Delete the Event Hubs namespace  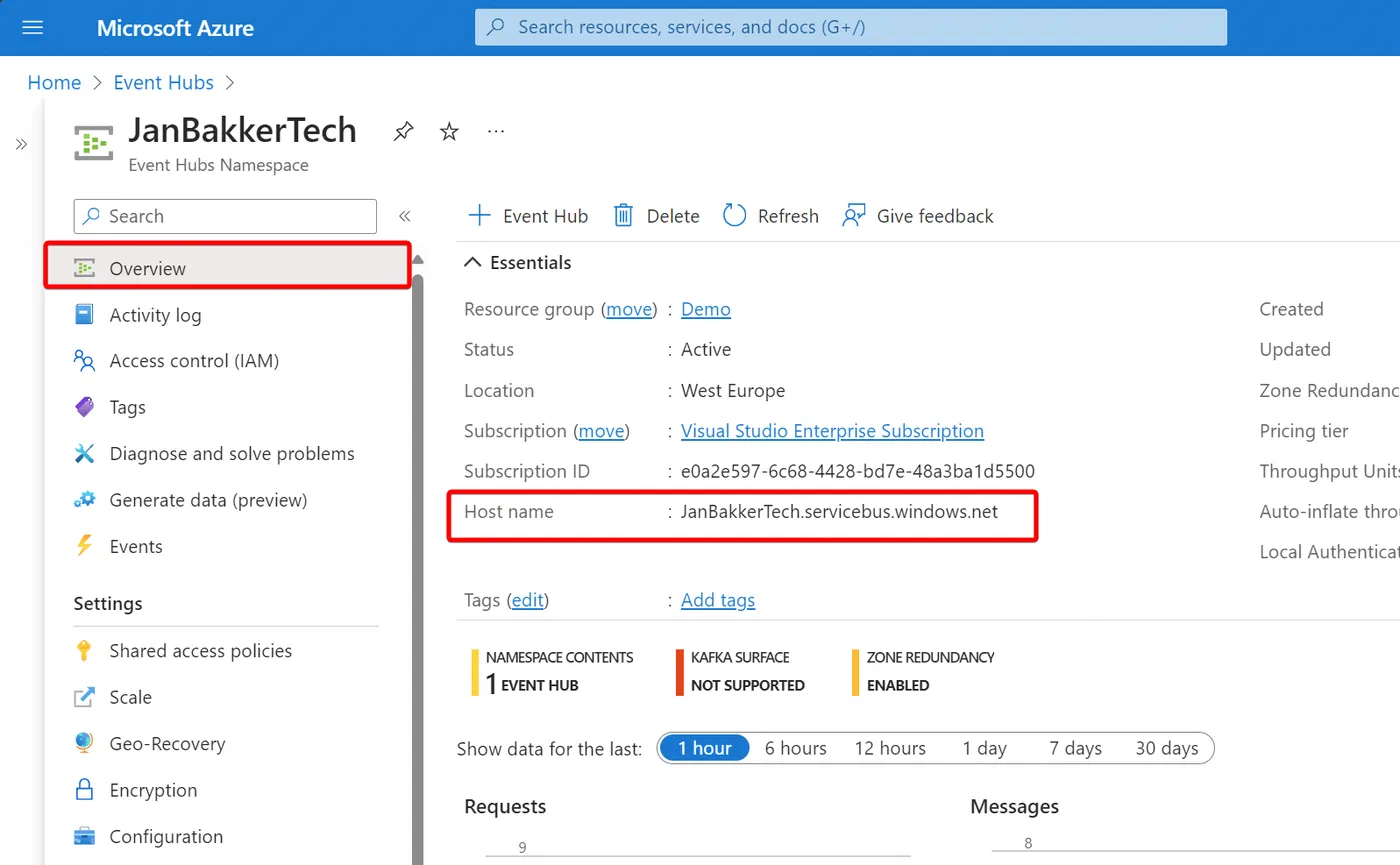656,216
